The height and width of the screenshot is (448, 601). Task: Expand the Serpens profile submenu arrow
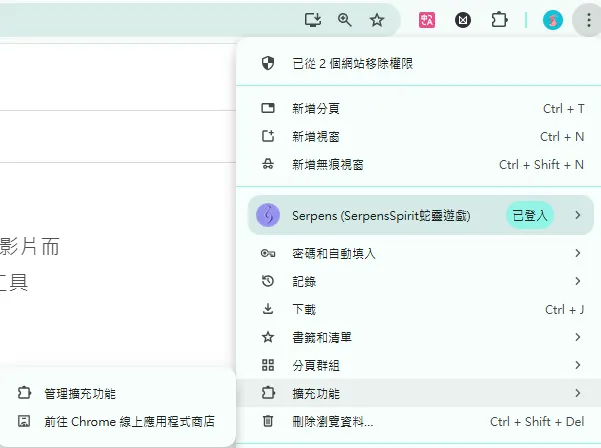tap(578, 215)
